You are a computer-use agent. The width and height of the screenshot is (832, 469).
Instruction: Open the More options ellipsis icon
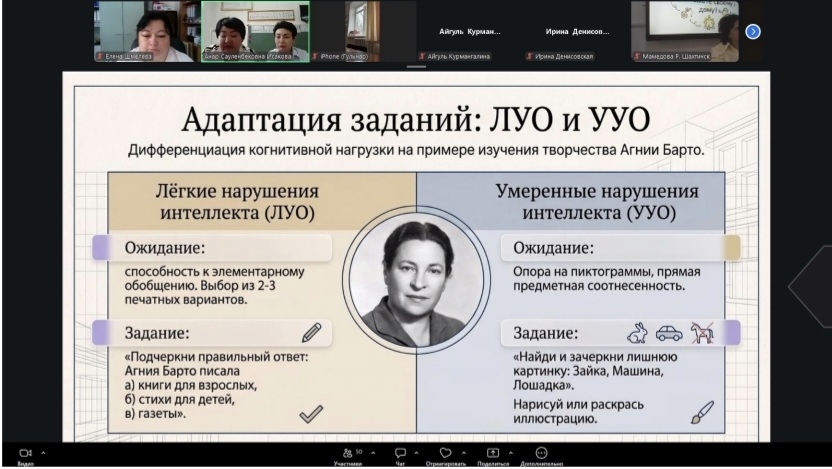point(542,453)
